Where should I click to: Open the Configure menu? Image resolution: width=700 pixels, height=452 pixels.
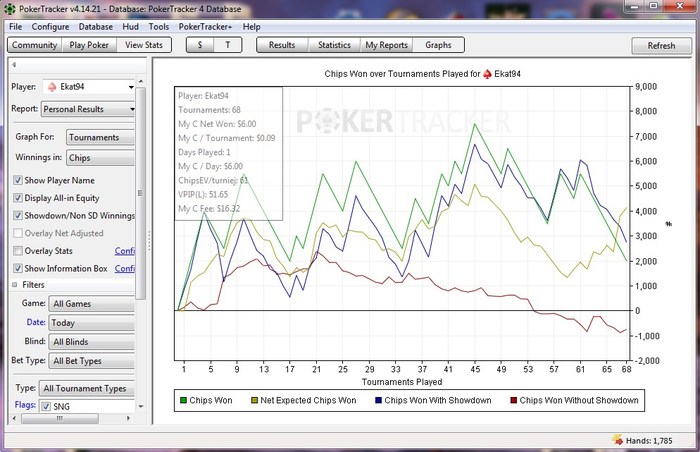click(x=50, y=27)
